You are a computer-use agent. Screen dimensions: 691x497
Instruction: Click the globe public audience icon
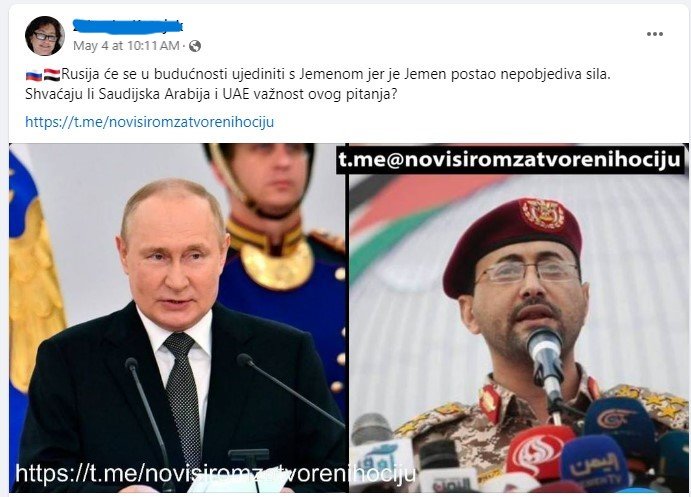click(x=195, y=46)
